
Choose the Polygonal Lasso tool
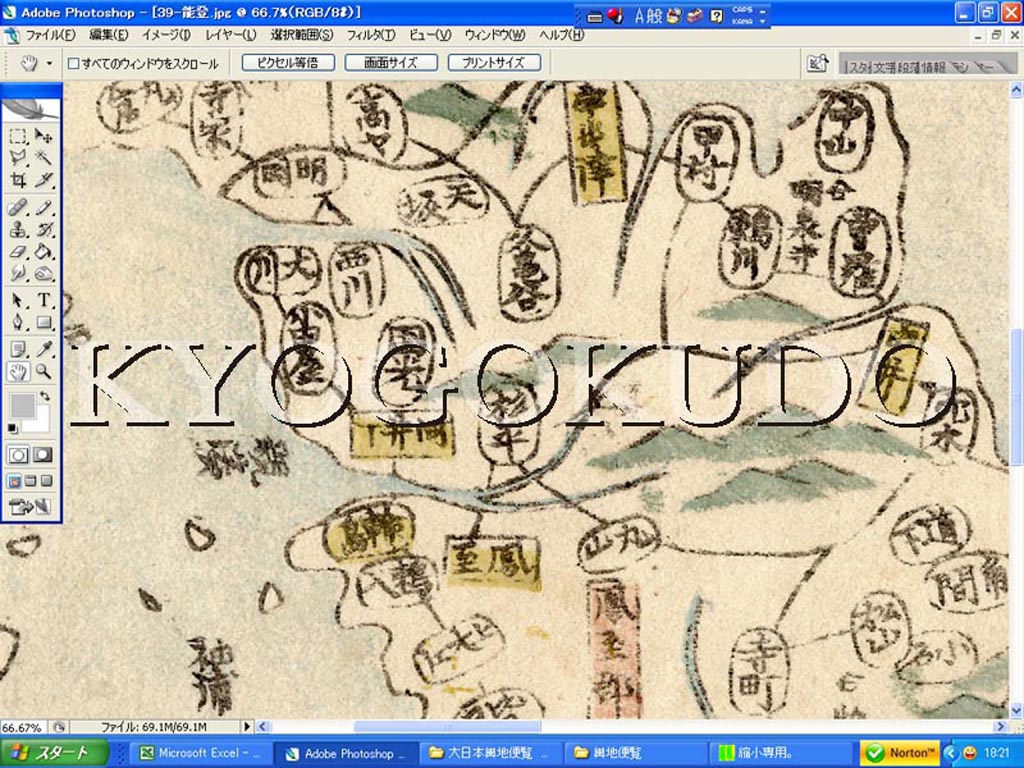tap(18, 157)
